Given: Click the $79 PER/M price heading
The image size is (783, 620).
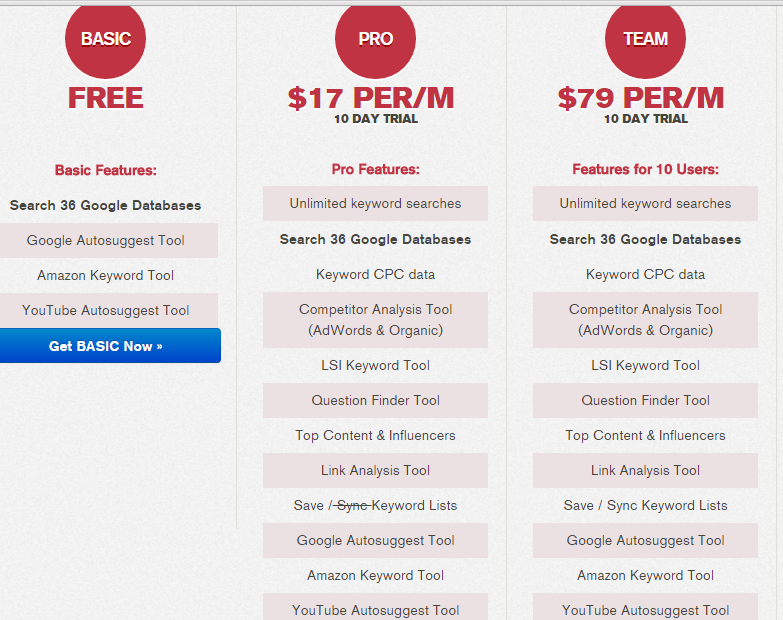Looking at the screenshot, I should click(x=641, y=98).
